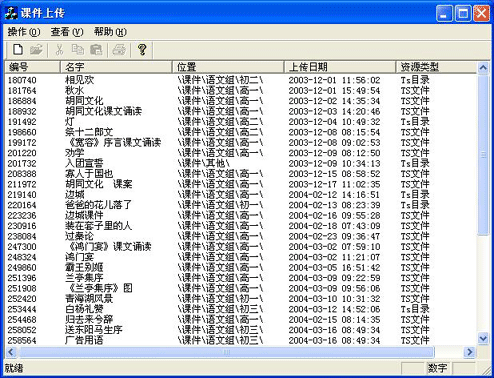
Task: Click the Print toolbar icon
Action: pyautogui.click(x=119, y=50)
